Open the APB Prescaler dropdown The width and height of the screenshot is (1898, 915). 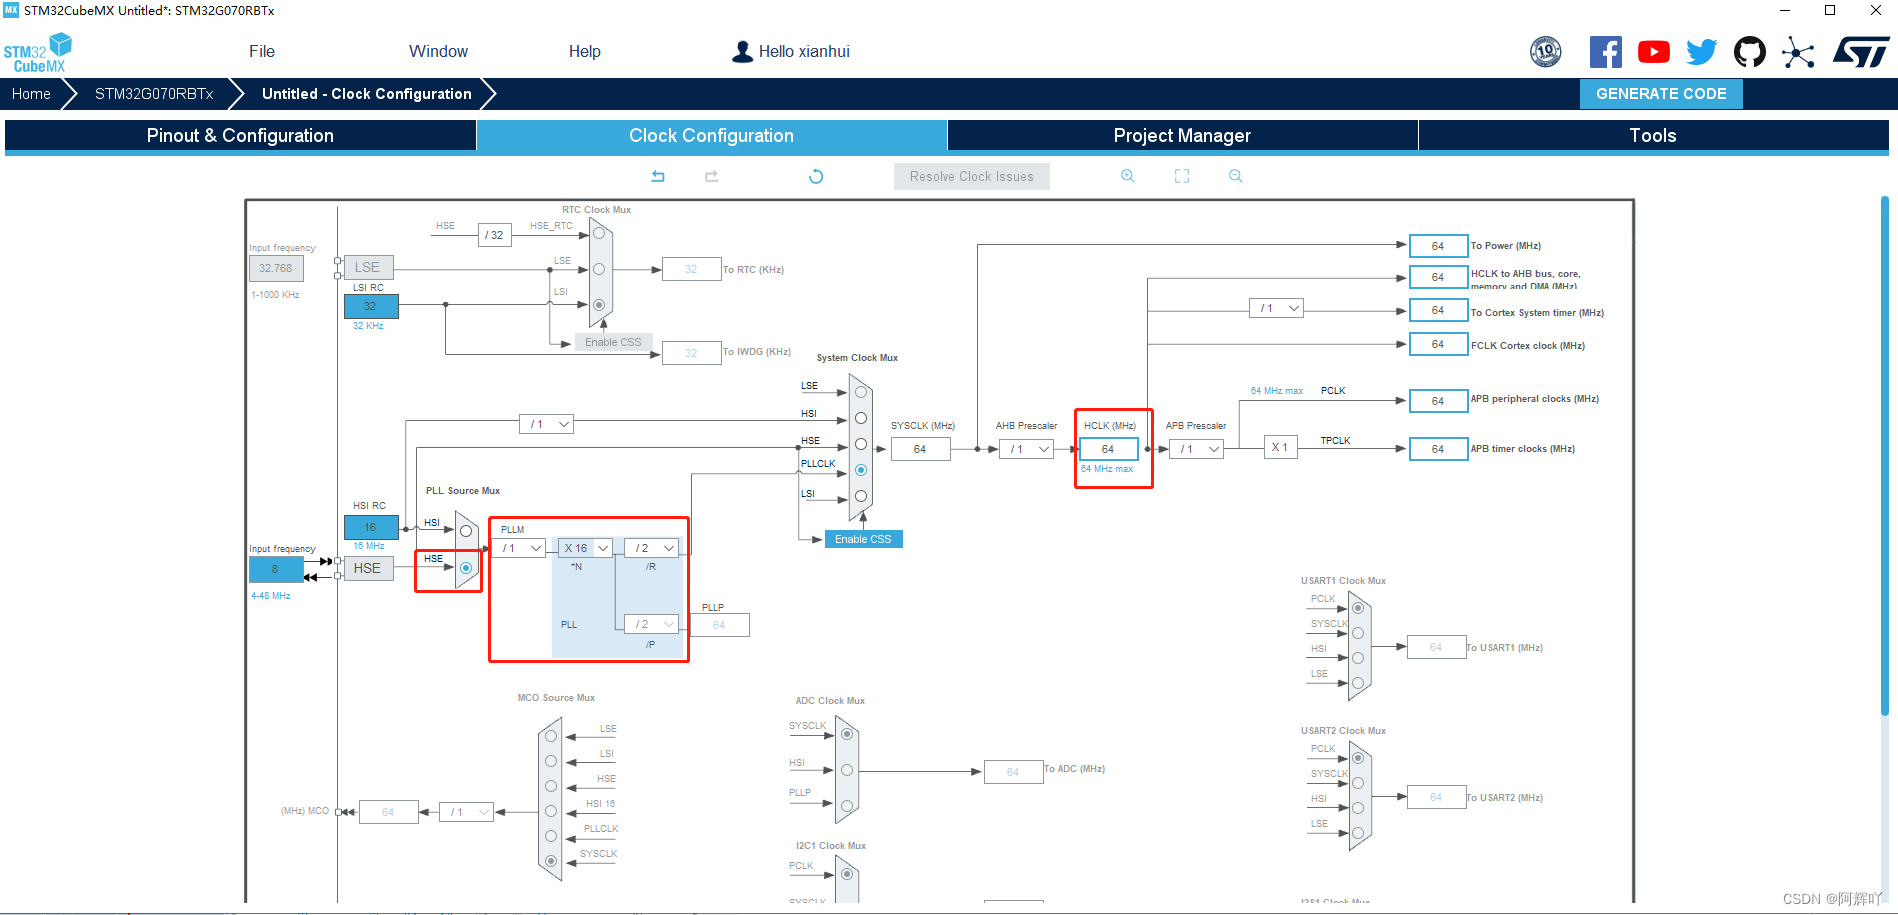point(1197,449)
